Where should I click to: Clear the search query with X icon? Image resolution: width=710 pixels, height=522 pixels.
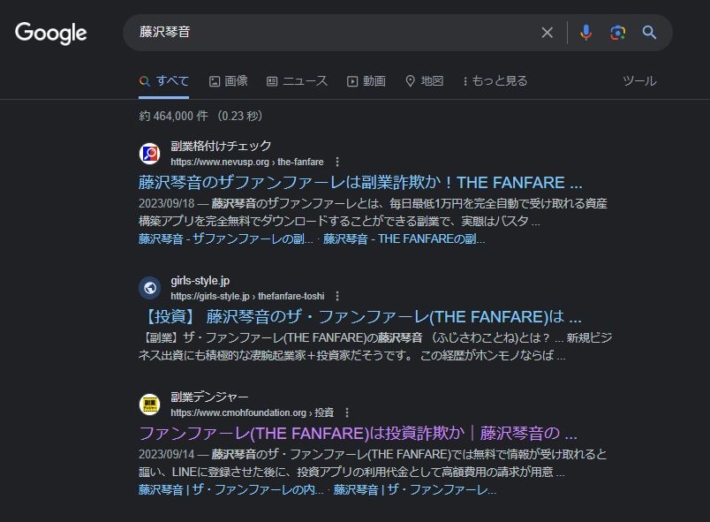[x=547, y=33]
